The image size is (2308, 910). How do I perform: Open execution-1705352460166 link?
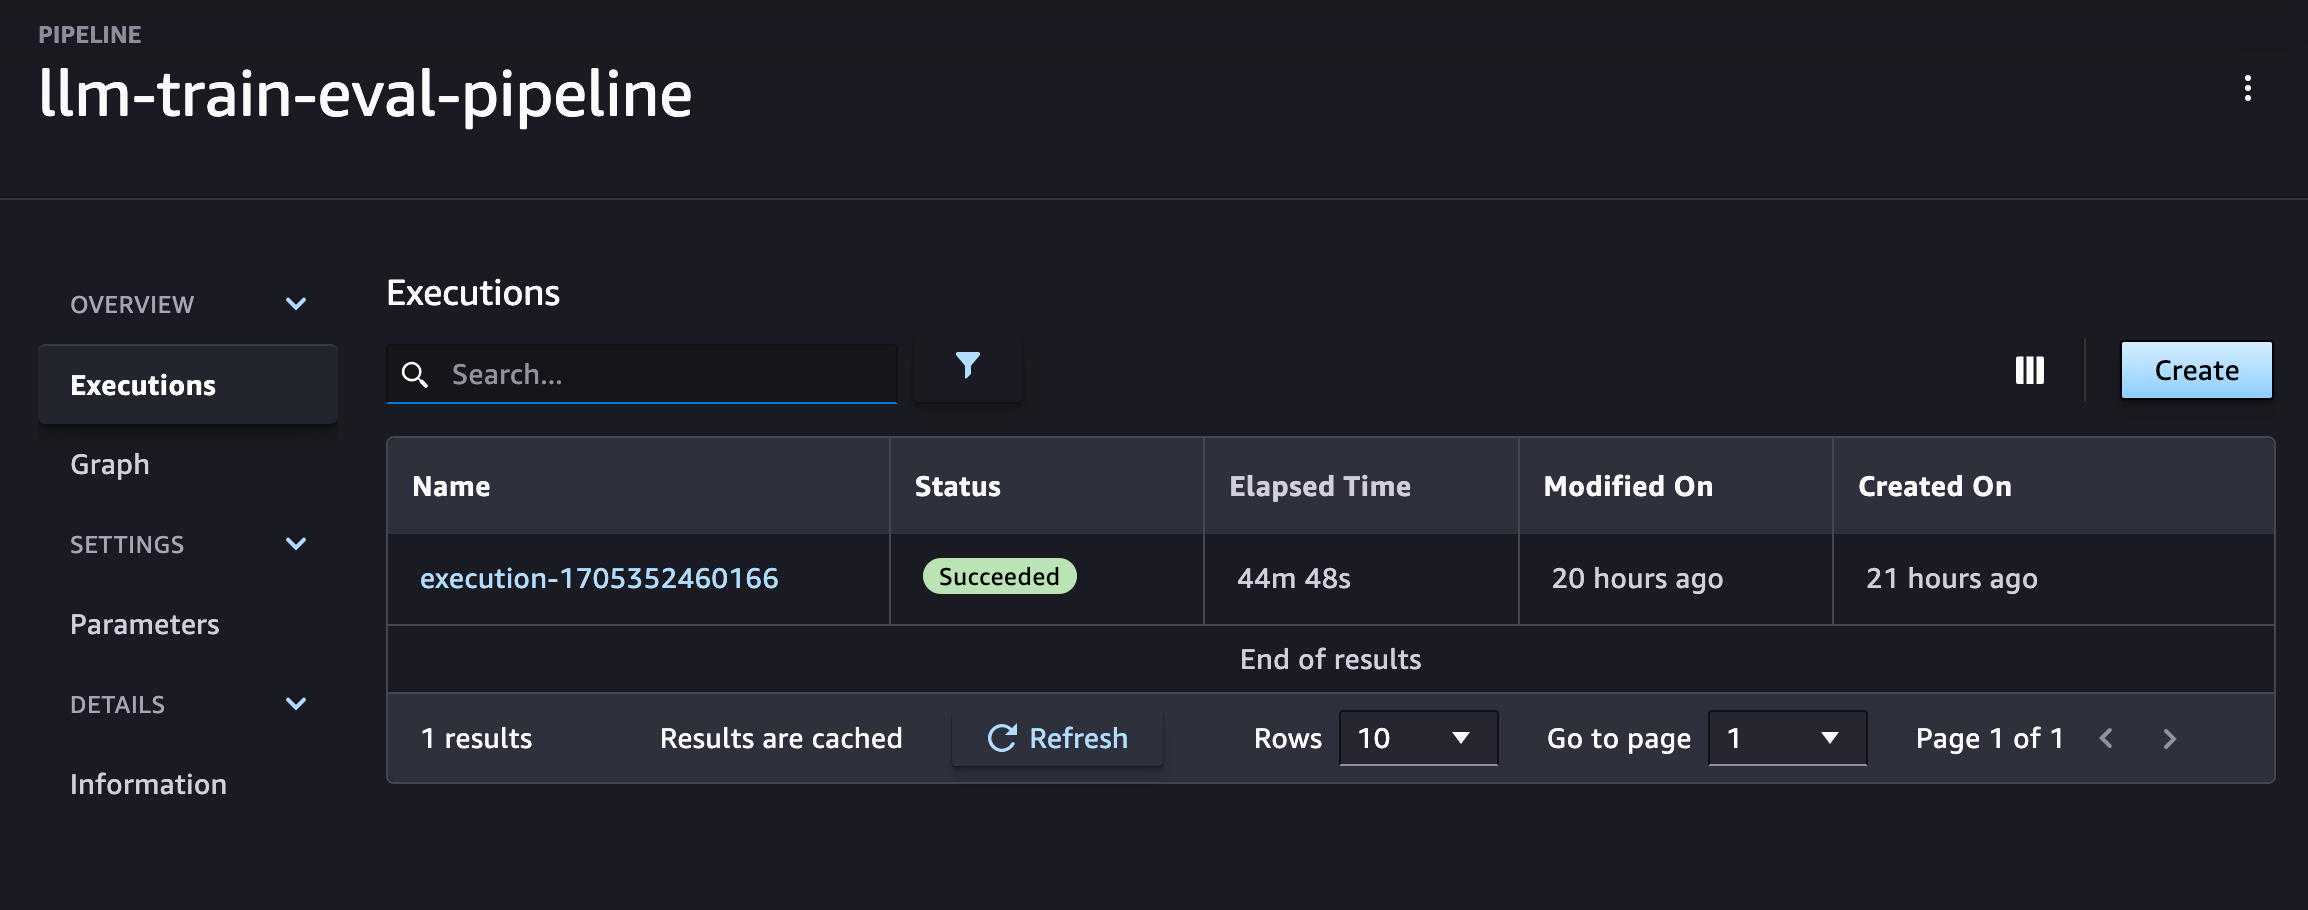coord(599,579)
